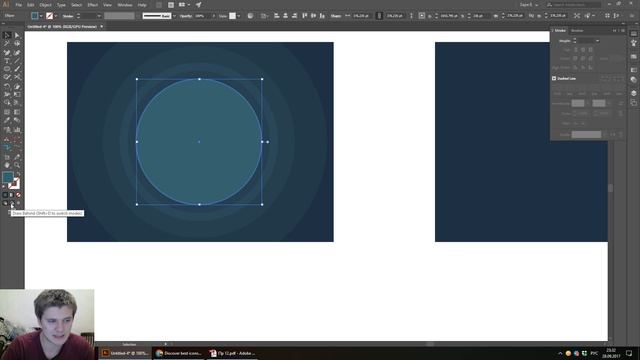Click Horizontal Align Center icon
Image resolution: width=640 pixels, height=360 pixels.
point(286,16)
